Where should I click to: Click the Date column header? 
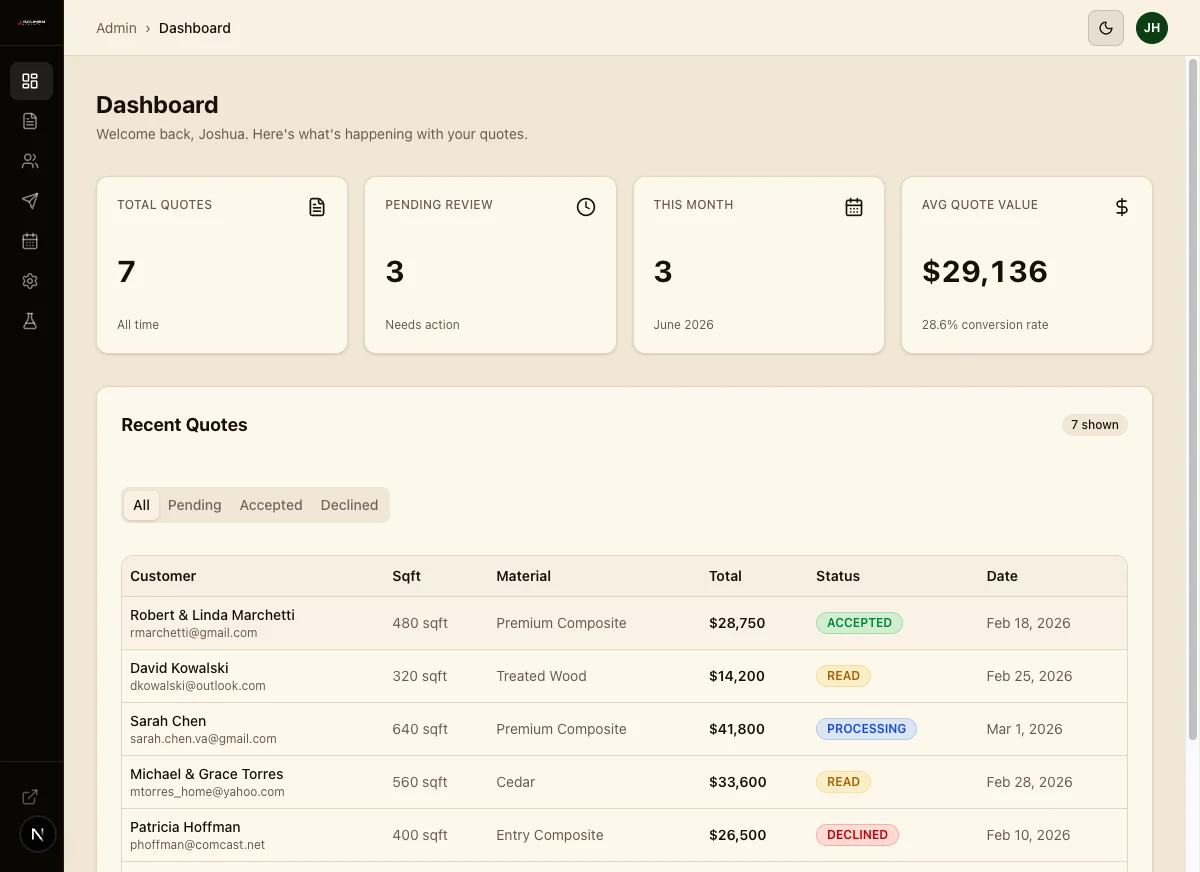coord(1002,576)
